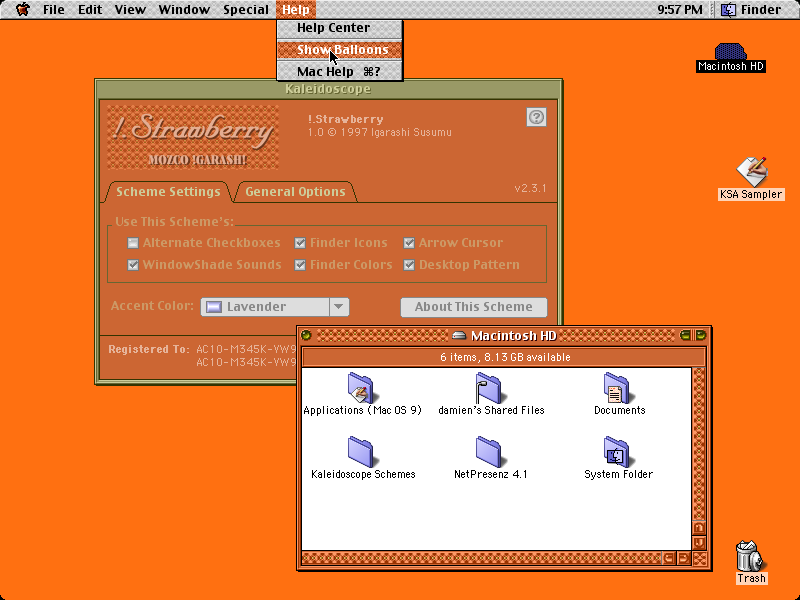
Task: Click the Kaleidoscope window title bar
Action: (x=329, y=89)
